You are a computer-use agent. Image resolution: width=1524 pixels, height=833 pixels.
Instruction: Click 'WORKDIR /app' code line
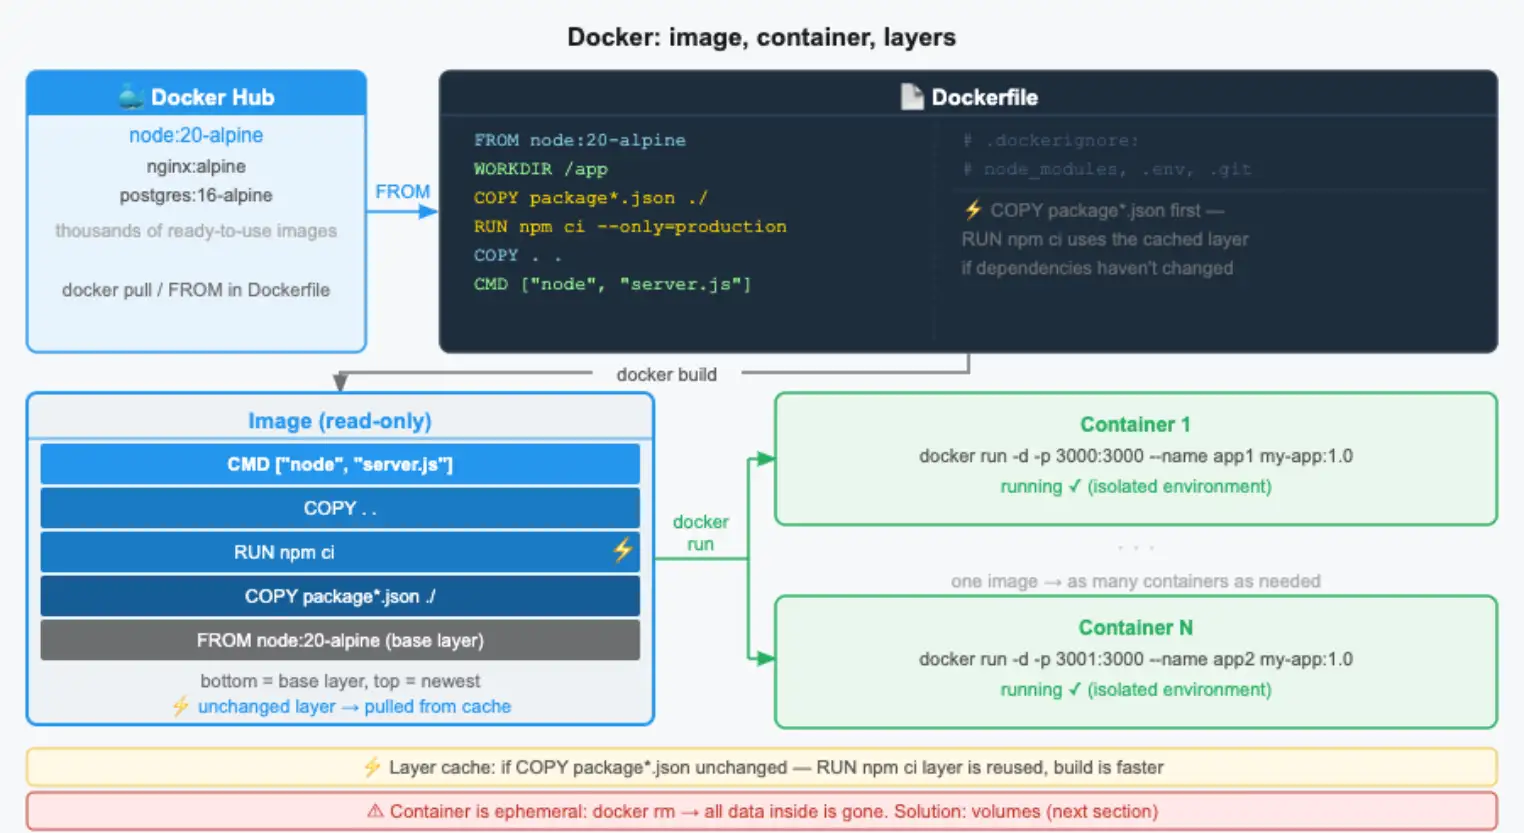(x=540, y=169)
